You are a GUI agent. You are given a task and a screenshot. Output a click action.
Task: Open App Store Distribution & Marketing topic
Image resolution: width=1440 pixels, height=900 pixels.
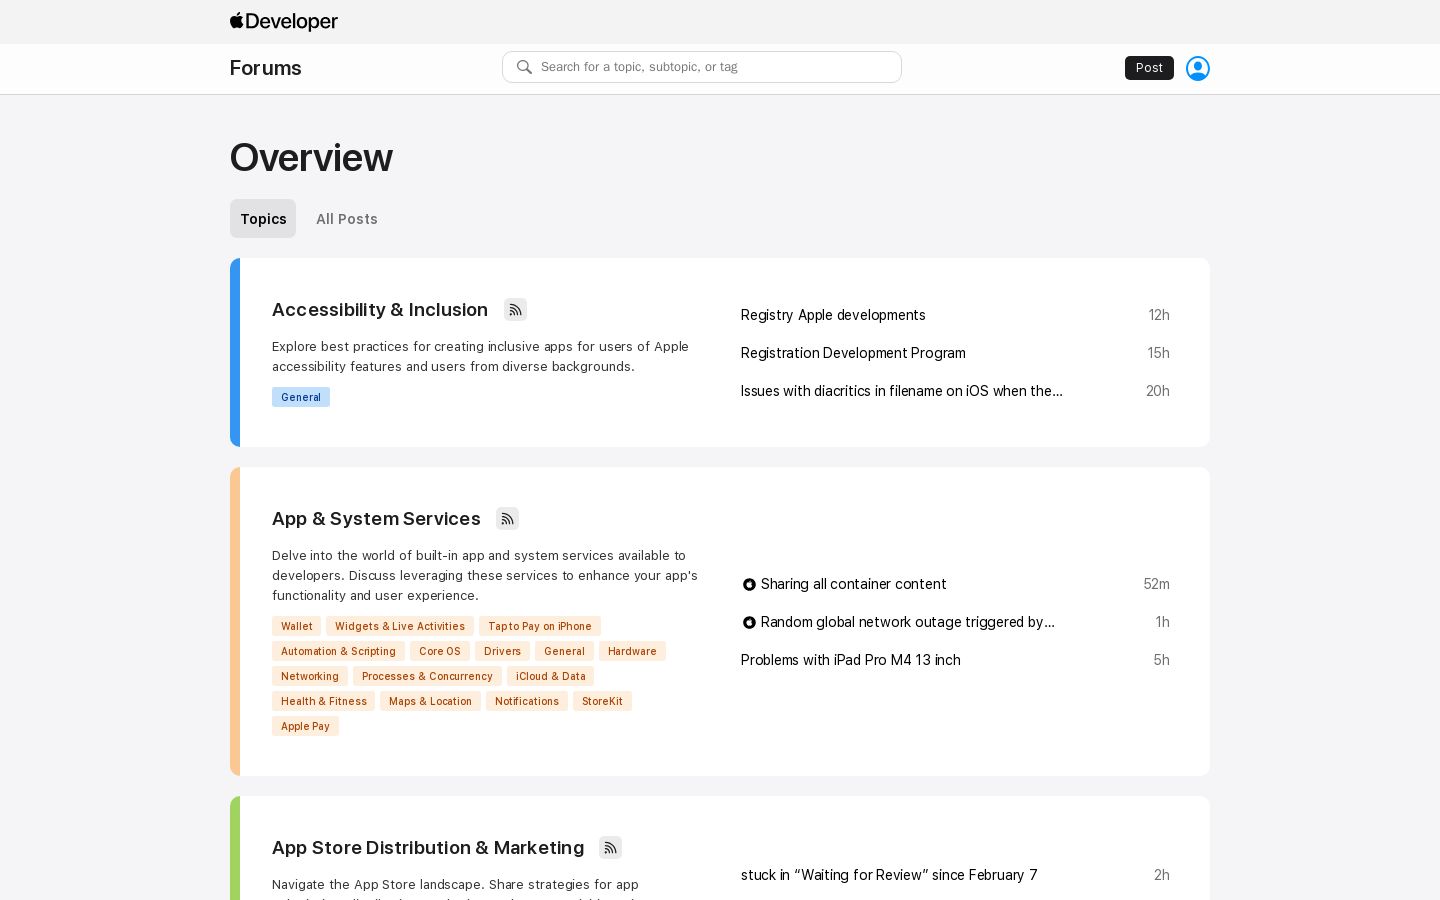(x=428, y=848)
